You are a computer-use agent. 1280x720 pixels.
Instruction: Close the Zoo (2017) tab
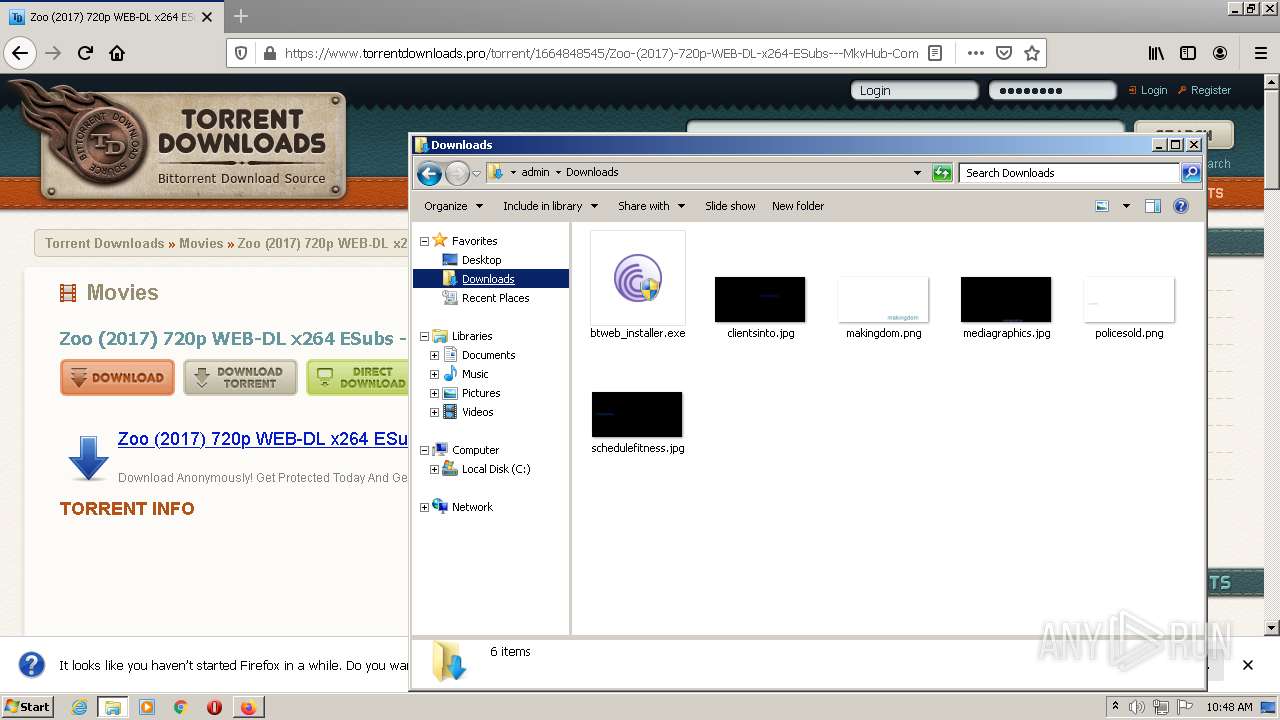(207, 17)
